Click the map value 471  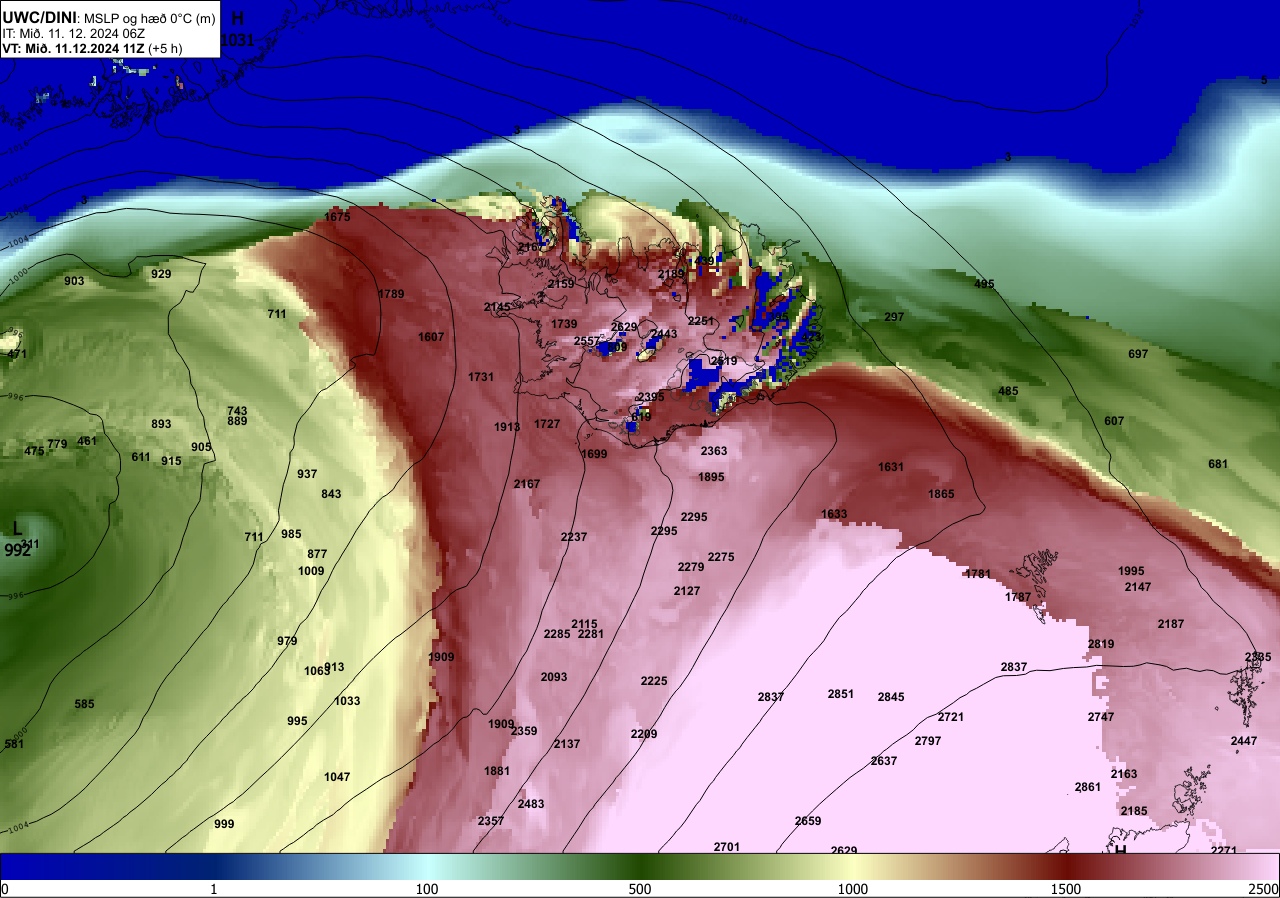tap(17, 354)
